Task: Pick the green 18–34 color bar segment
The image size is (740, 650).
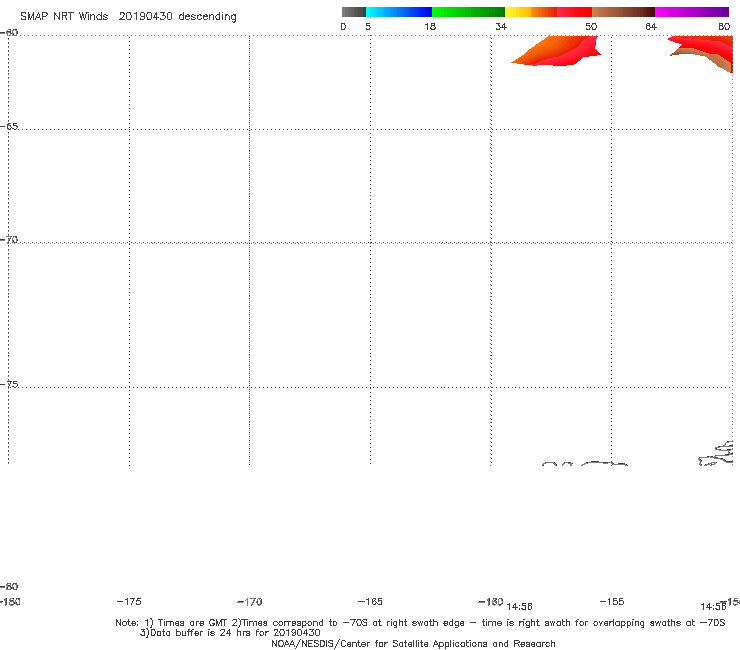Action: [468, 12]
